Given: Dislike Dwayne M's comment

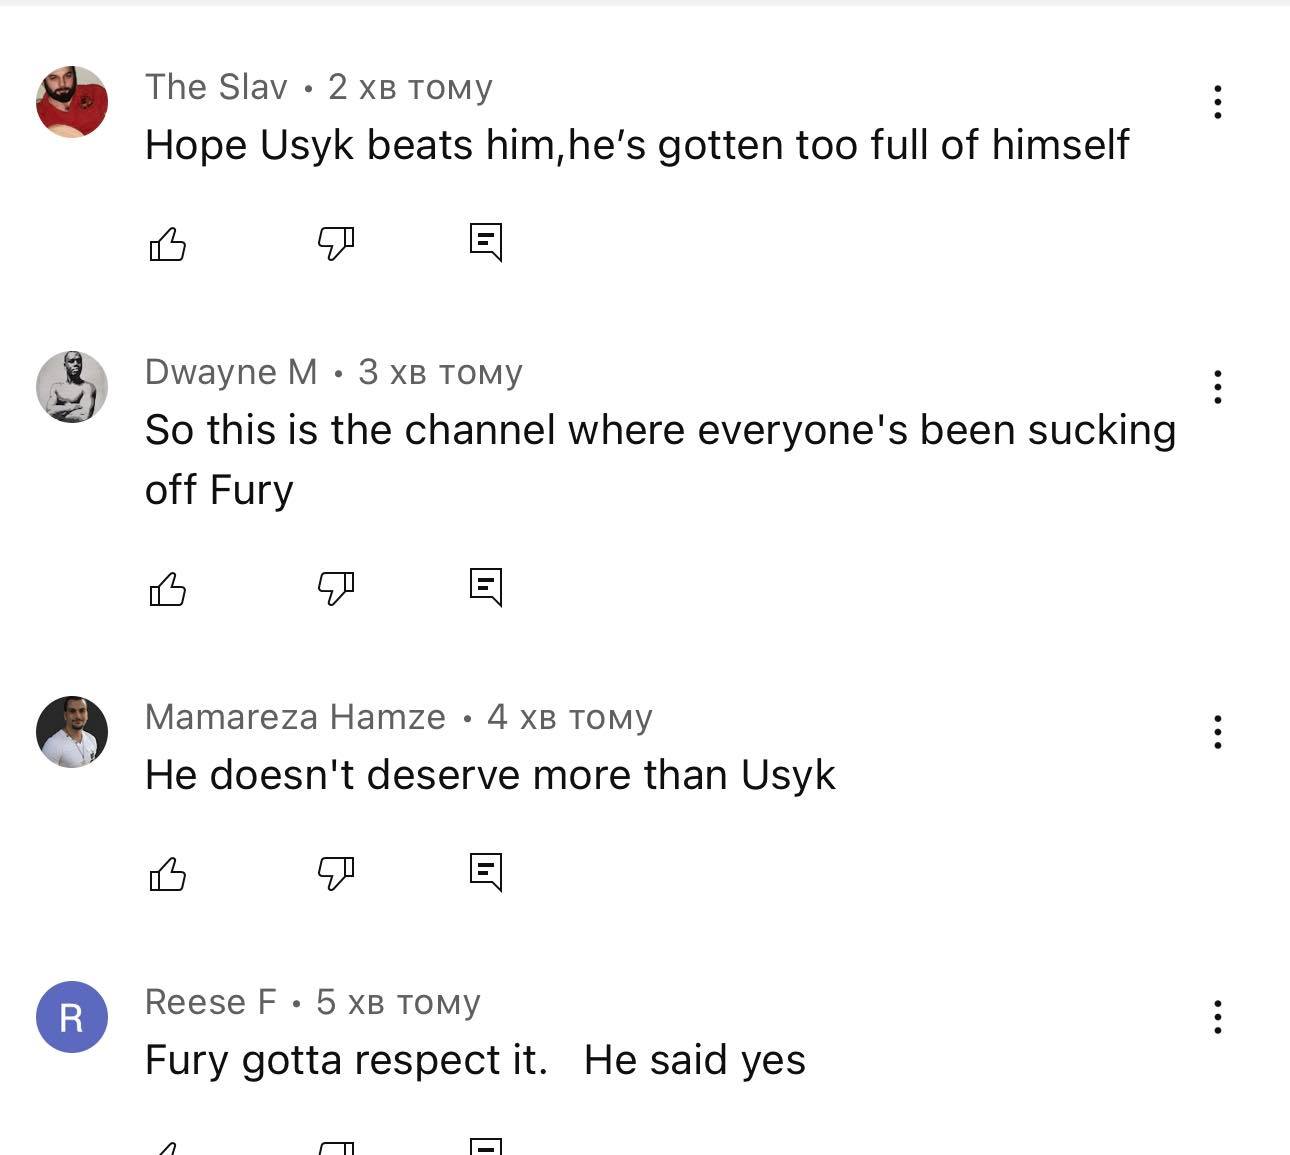Looking at the screenshot, I should [x=336, y=588].
